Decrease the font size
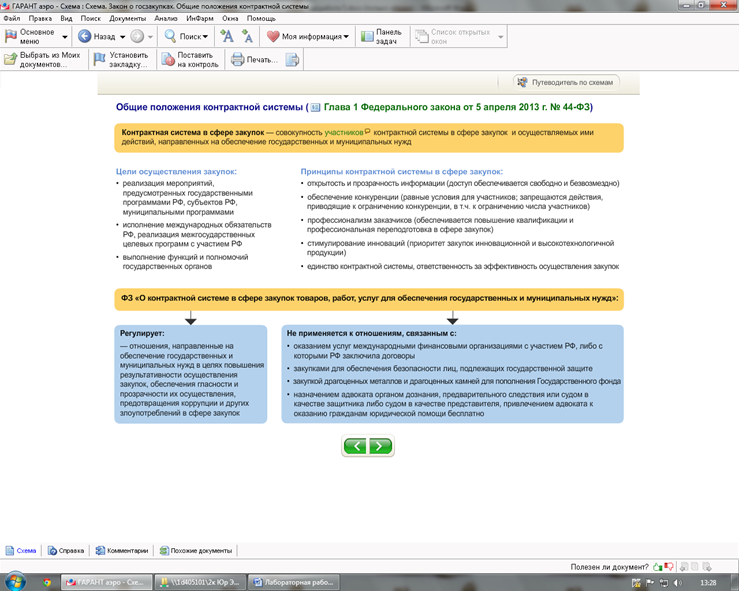The height and width of the screenshot is (591, 739). pyautogui.click(x=247, y=36)
